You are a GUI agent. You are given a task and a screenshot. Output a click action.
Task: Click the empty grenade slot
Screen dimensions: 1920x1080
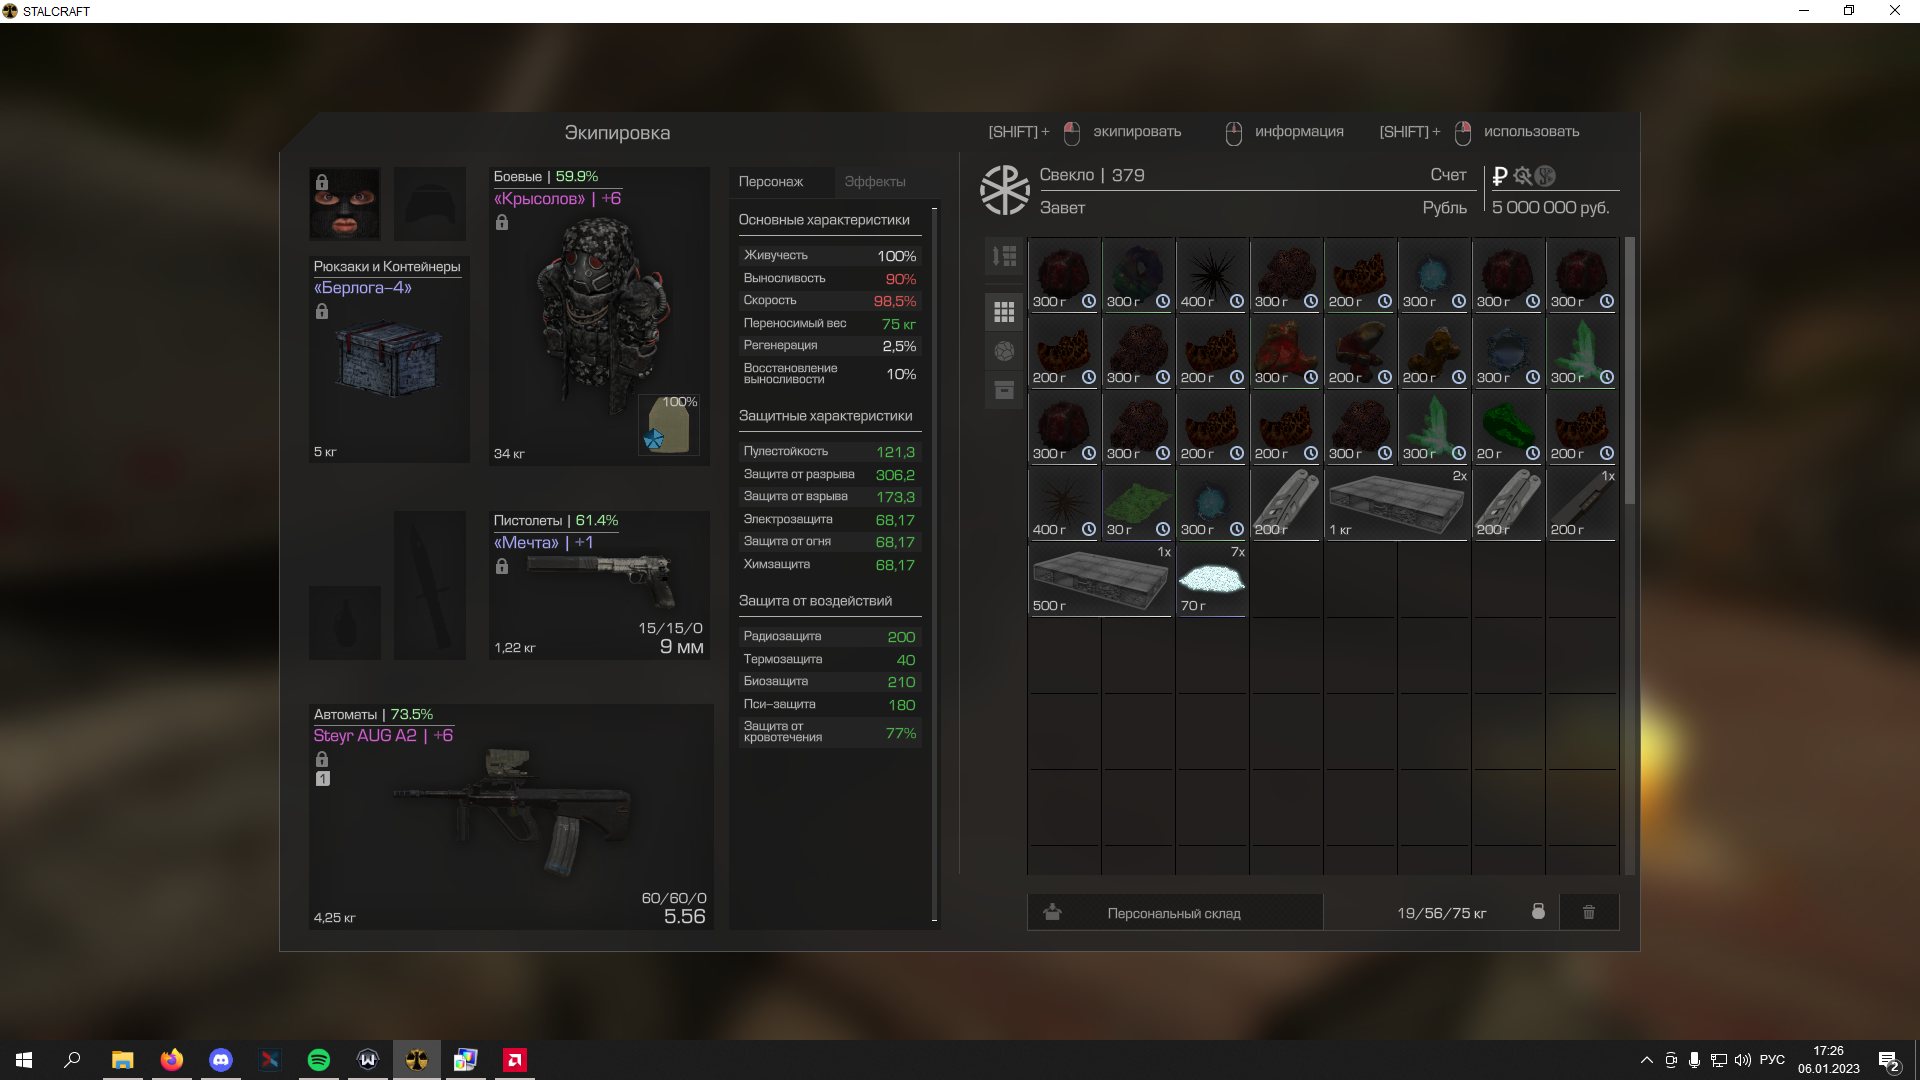click(345, 622)
